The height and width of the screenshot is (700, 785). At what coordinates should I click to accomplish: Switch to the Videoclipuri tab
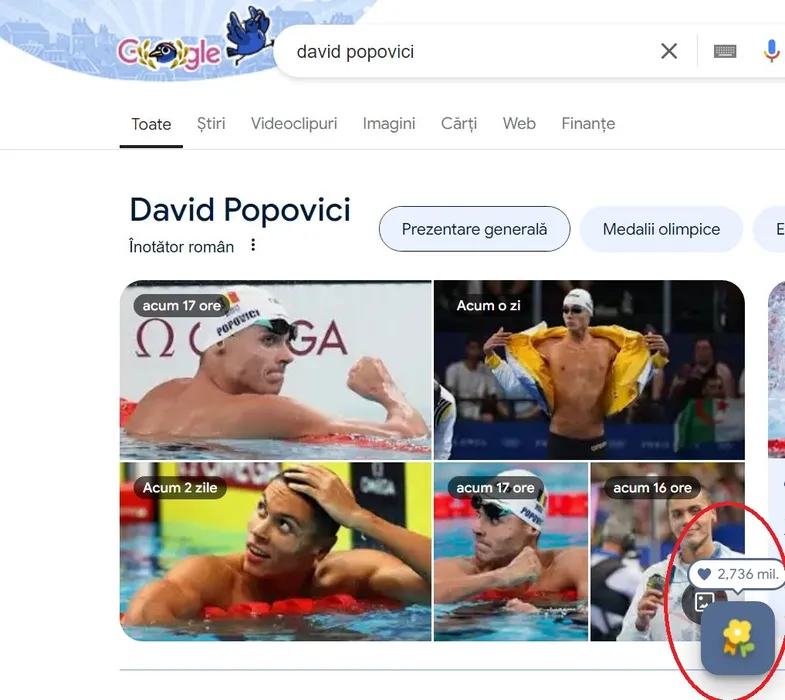point(294,124)
